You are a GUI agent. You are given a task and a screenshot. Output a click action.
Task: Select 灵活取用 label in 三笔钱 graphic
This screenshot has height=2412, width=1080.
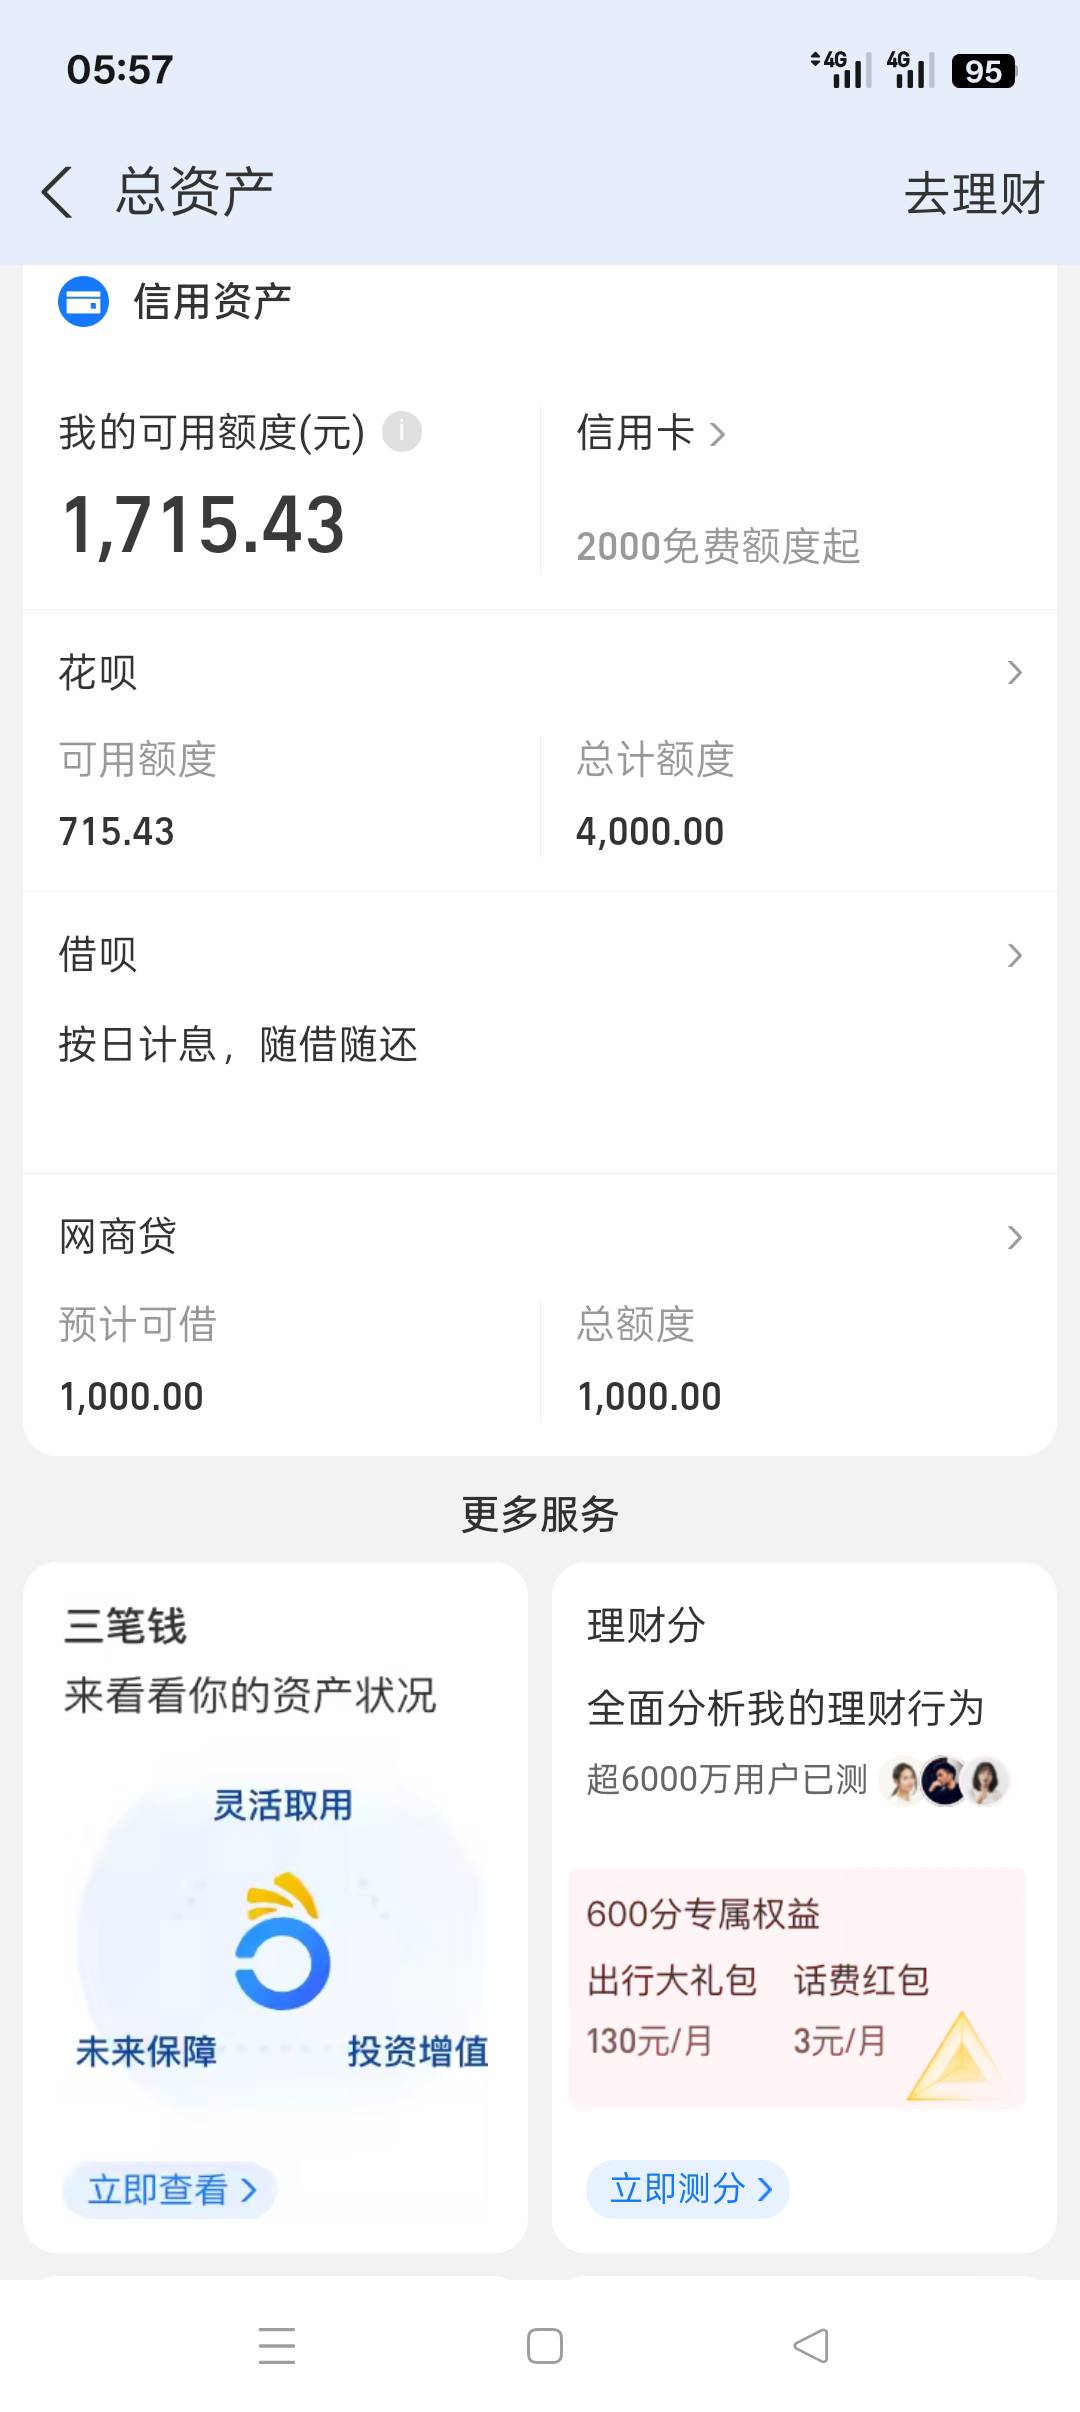tap(283, 1805)
